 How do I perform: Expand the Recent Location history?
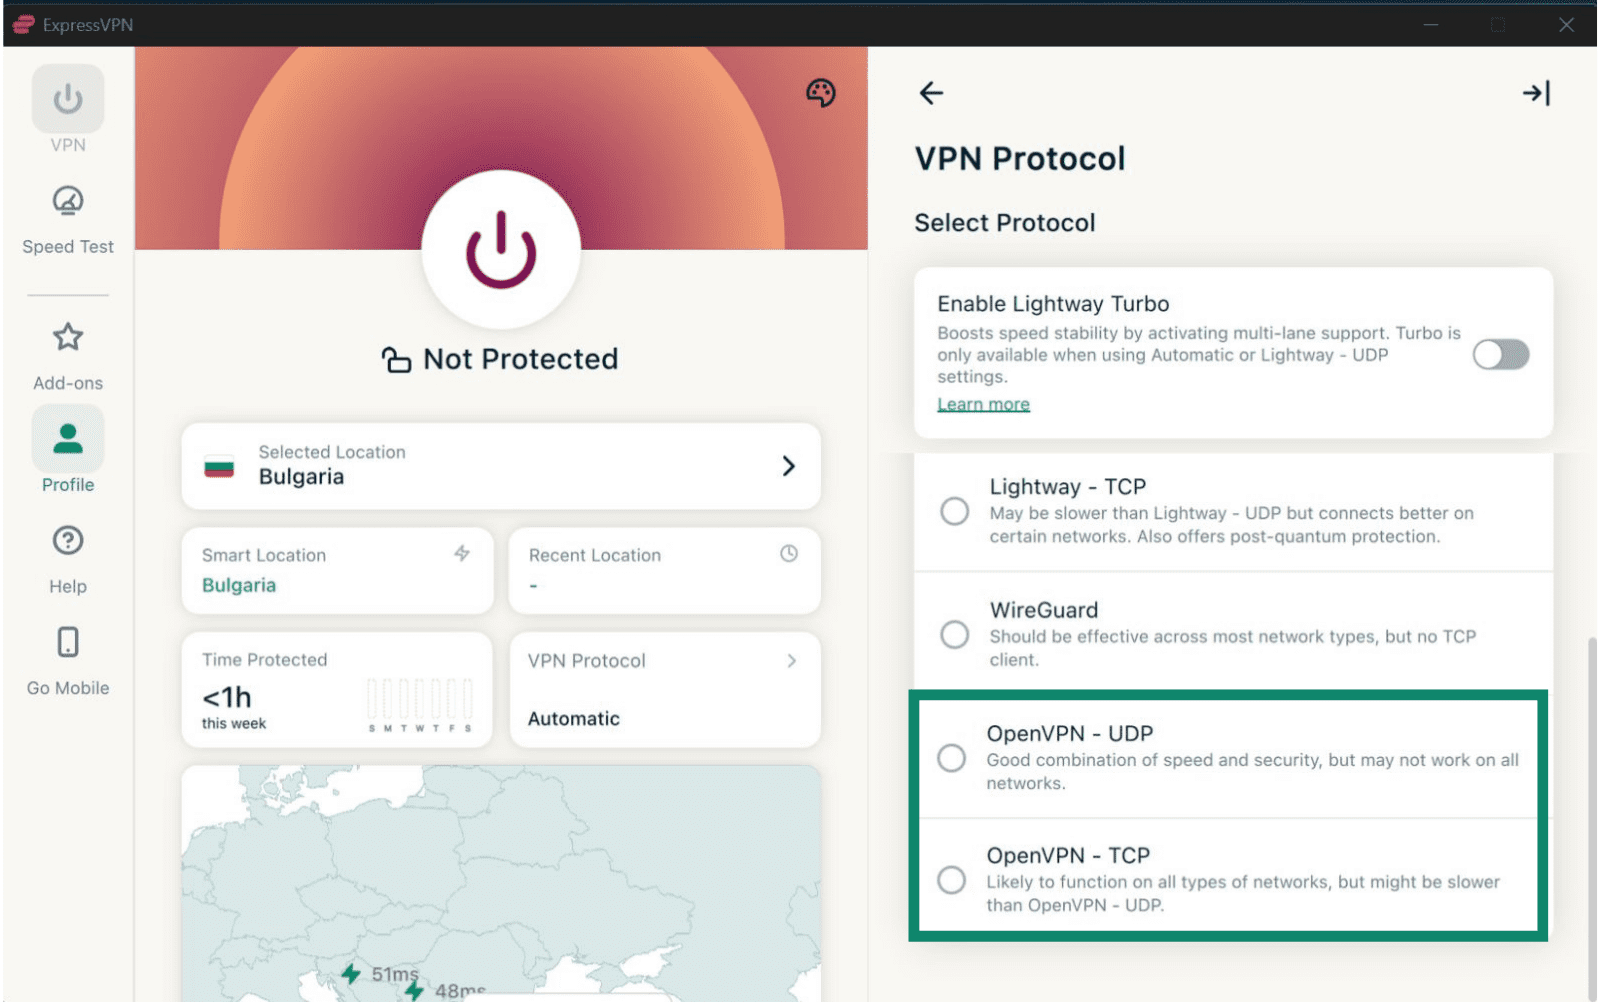pos(789,551)
